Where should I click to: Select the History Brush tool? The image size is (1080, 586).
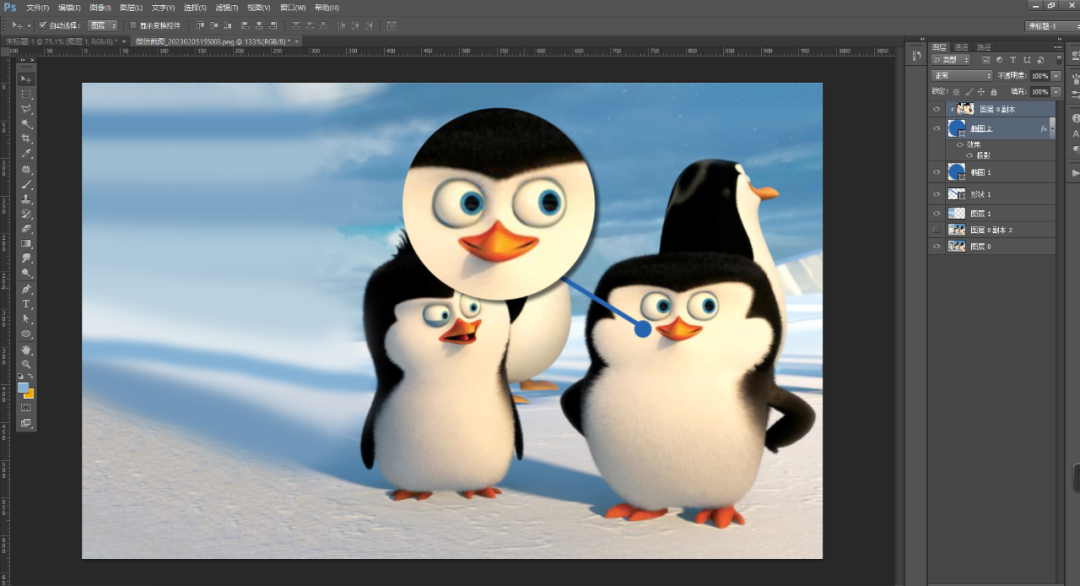click(x=26, y=214)
